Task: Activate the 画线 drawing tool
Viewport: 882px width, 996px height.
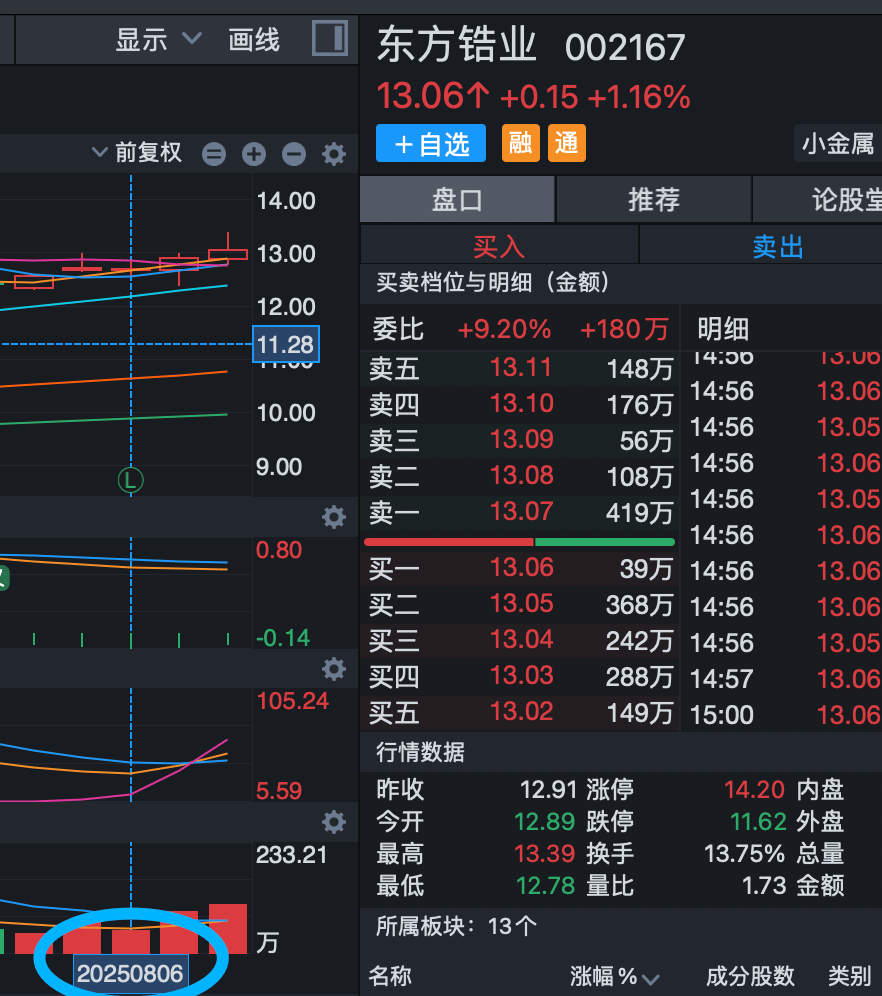Action: [254, 40]
